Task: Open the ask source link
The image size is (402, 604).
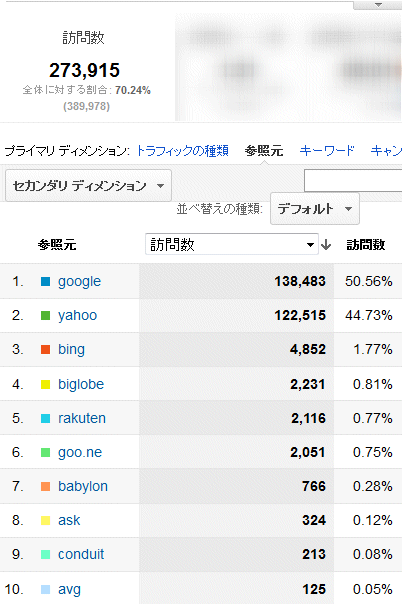Action: pyautogui.click(x=69, y=520)
